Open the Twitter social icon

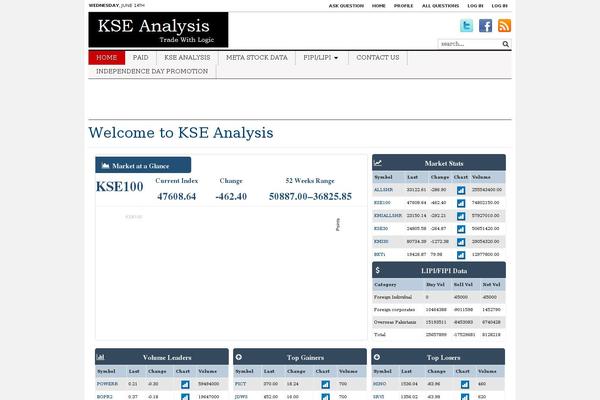pyautogui.click(x=466, y=26)
